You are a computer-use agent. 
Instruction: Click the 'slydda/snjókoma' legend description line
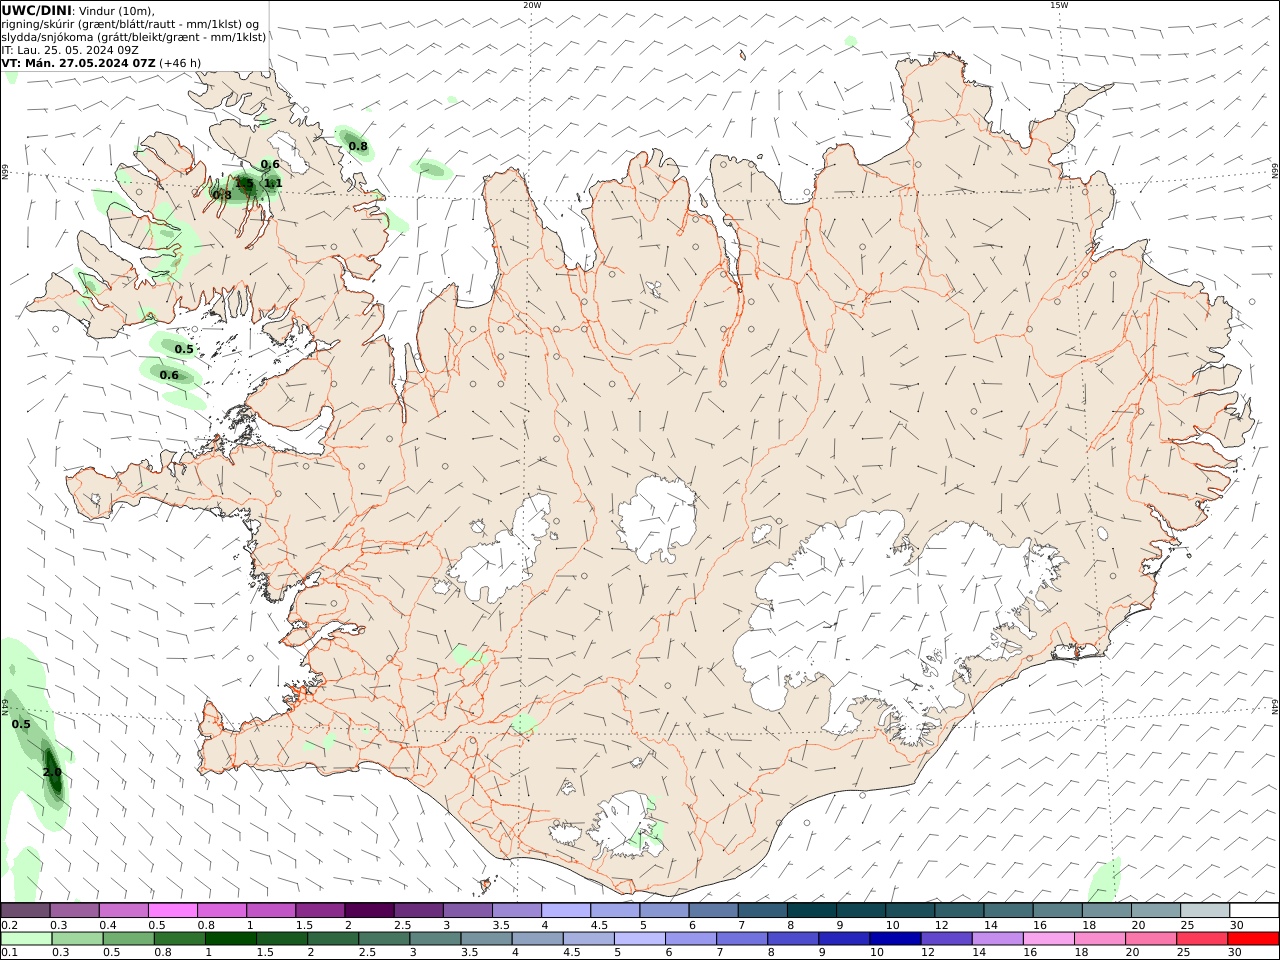(x=134, y=37)
